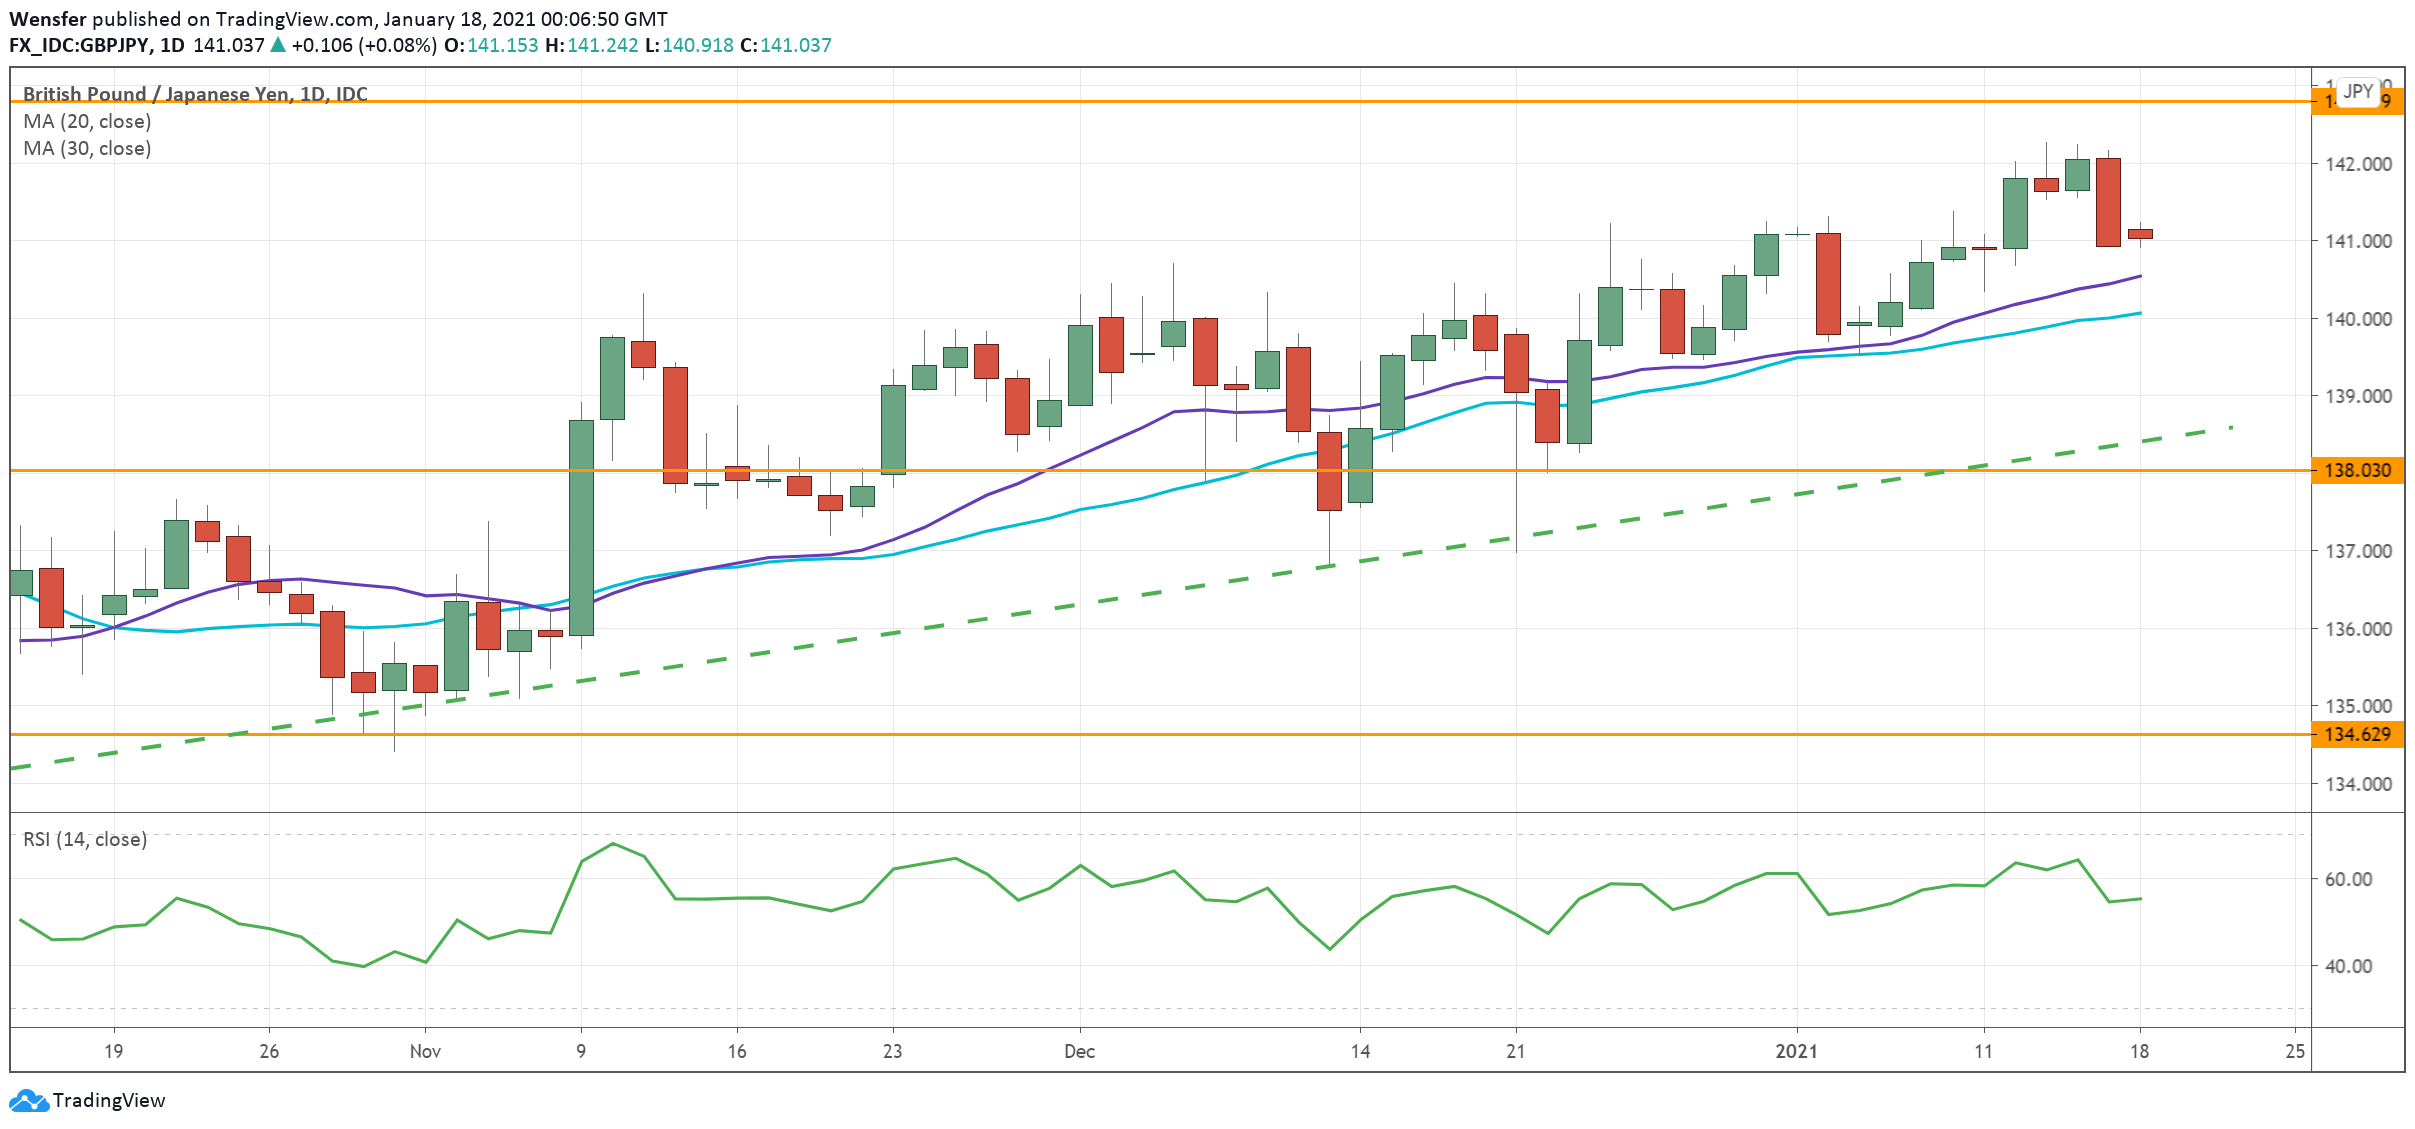Click the 2021 marker on the time axis
This screenshot has width=2415, height=1129.
[x=1796, y=1051]
